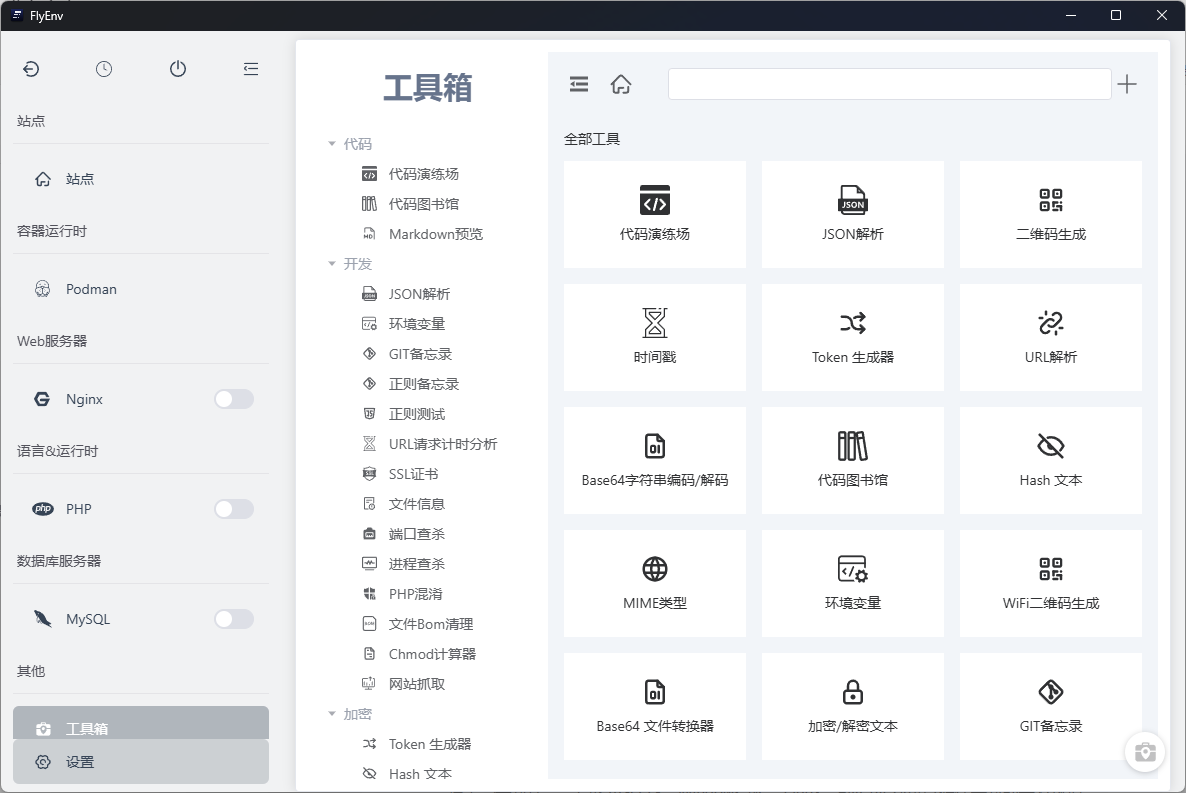Launch the 时间戳 timestamp tool
The height and width of the screenshot is (793, 1186).
point(654,337)
